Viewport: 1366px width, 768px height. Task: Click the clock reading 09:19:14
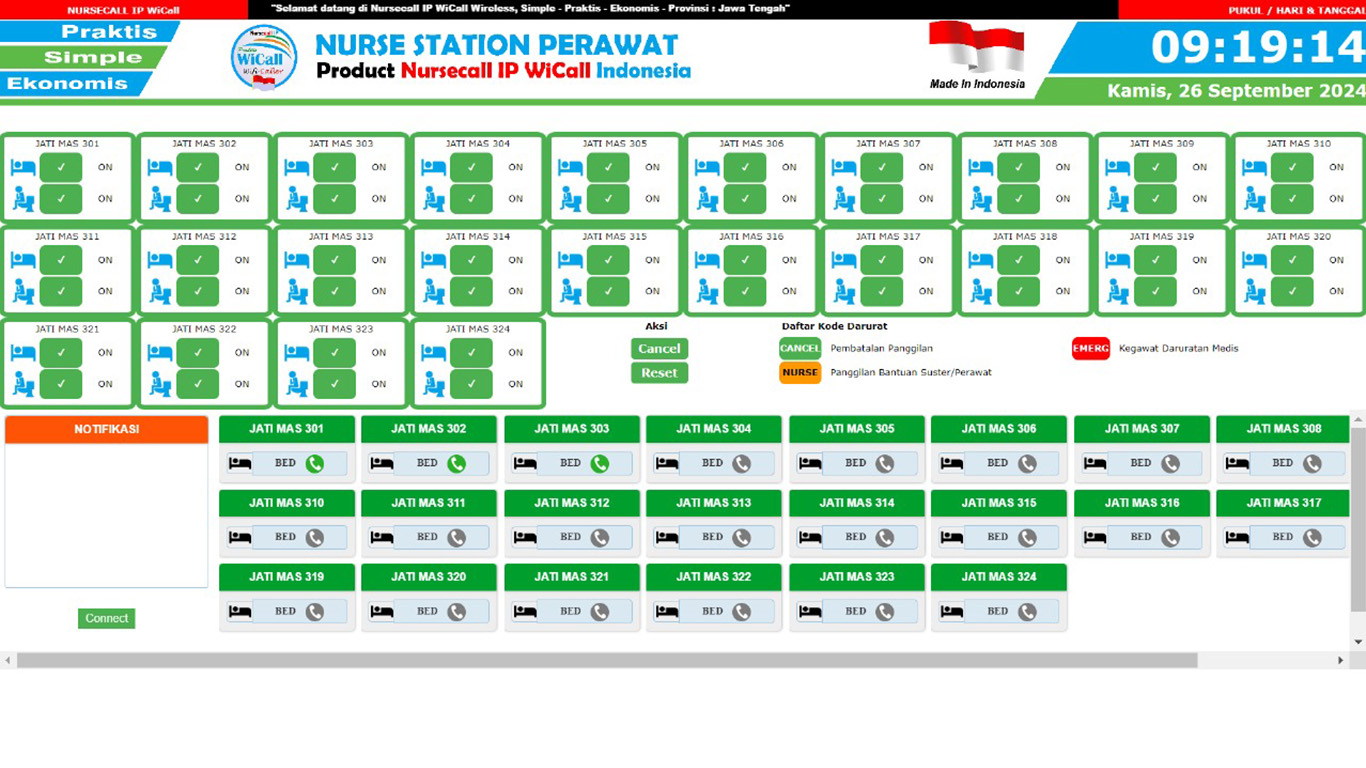[x=1258, y=48]
